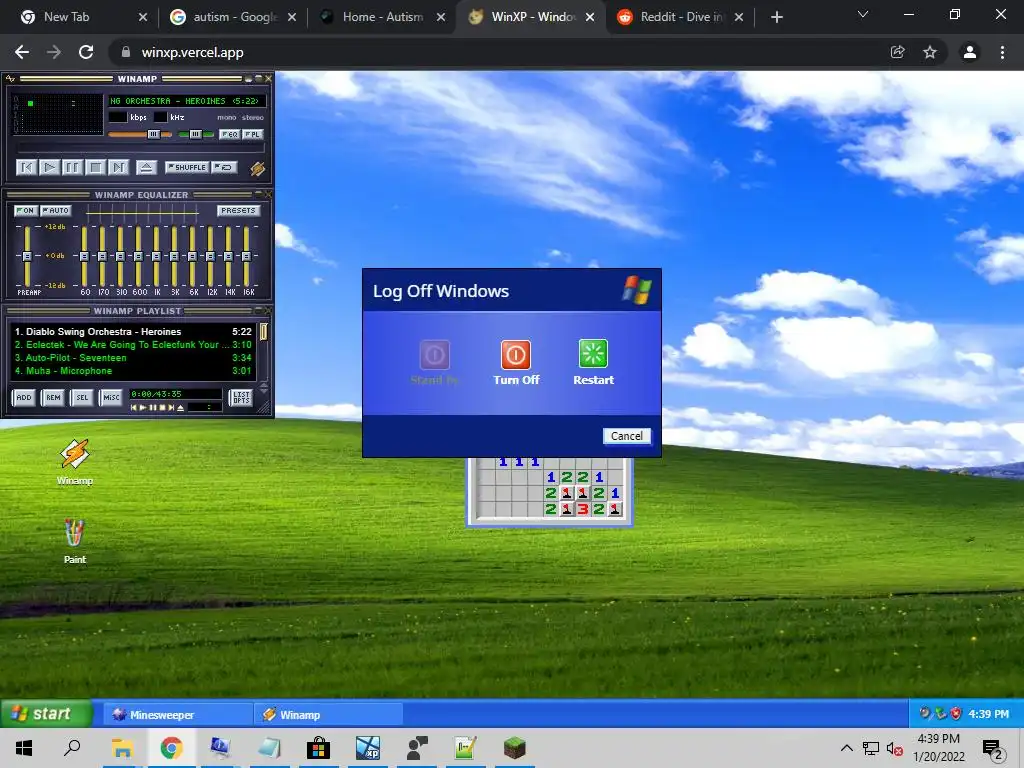
Task: Click the disabled Stand By icon
Action: point(434,355)
